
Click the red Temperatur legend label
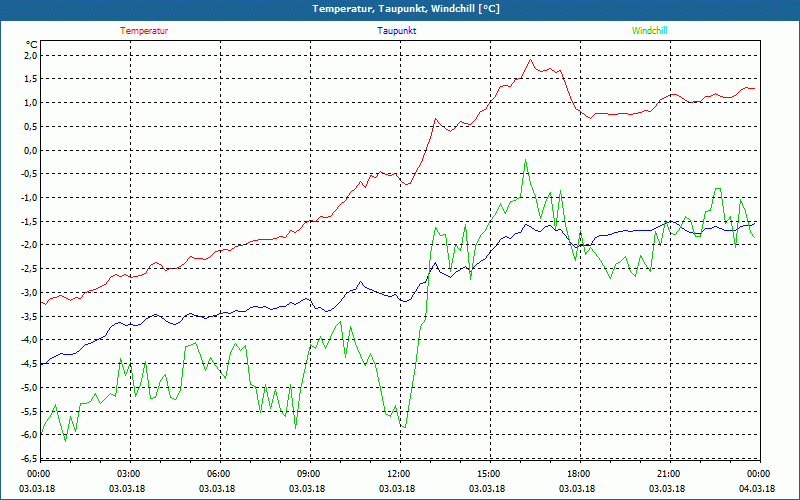pyautogui.click(x=144, y=31)
